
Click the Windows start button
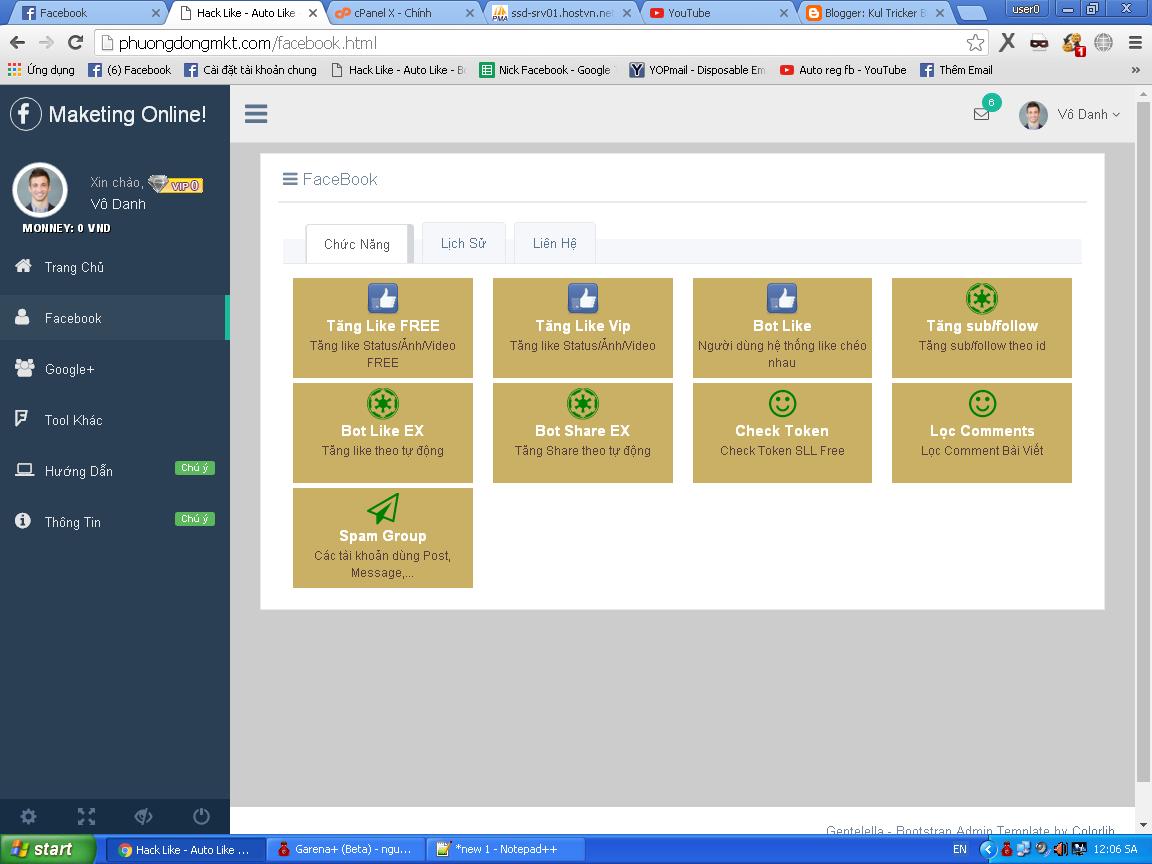click(x=48, y=849)
